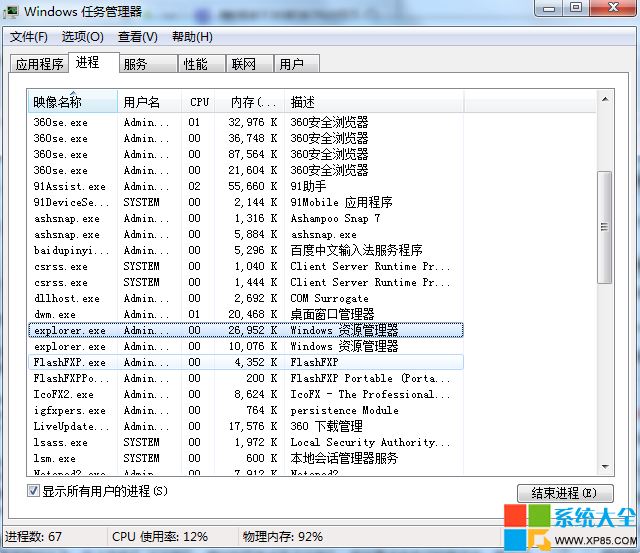
Task: Select csrss.exe row using 1,040 K
Action: point(246,266)
